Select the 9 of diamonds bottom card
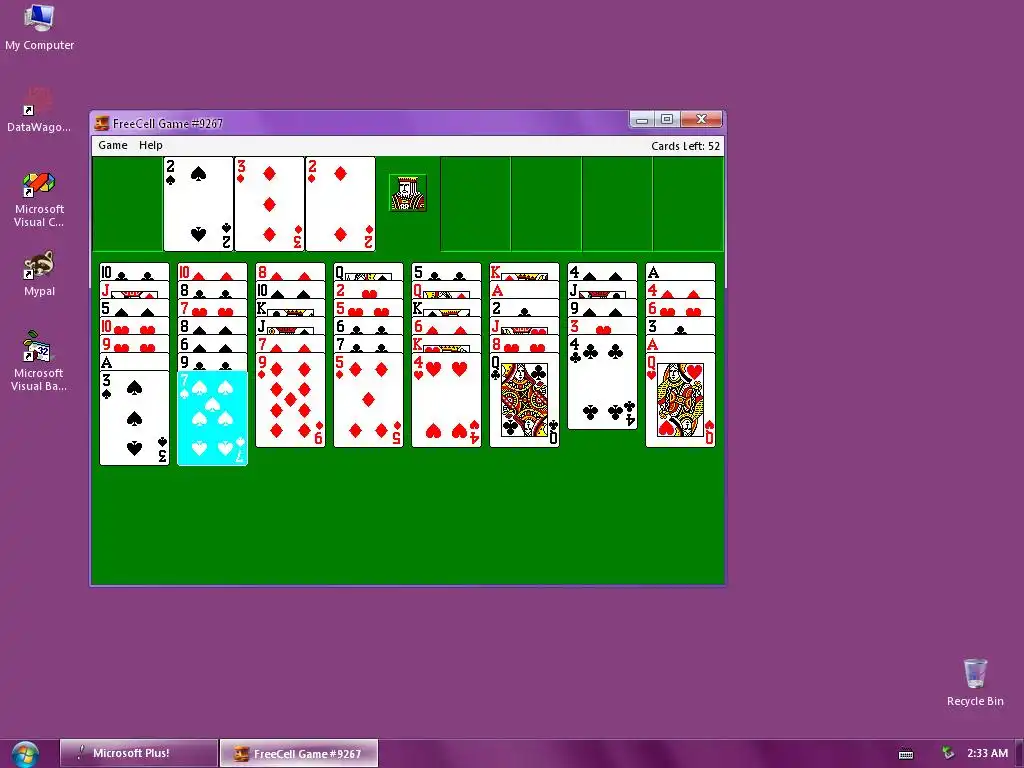Image resolution: width=1024 pixels, height=768 pixels. [290, 400]
